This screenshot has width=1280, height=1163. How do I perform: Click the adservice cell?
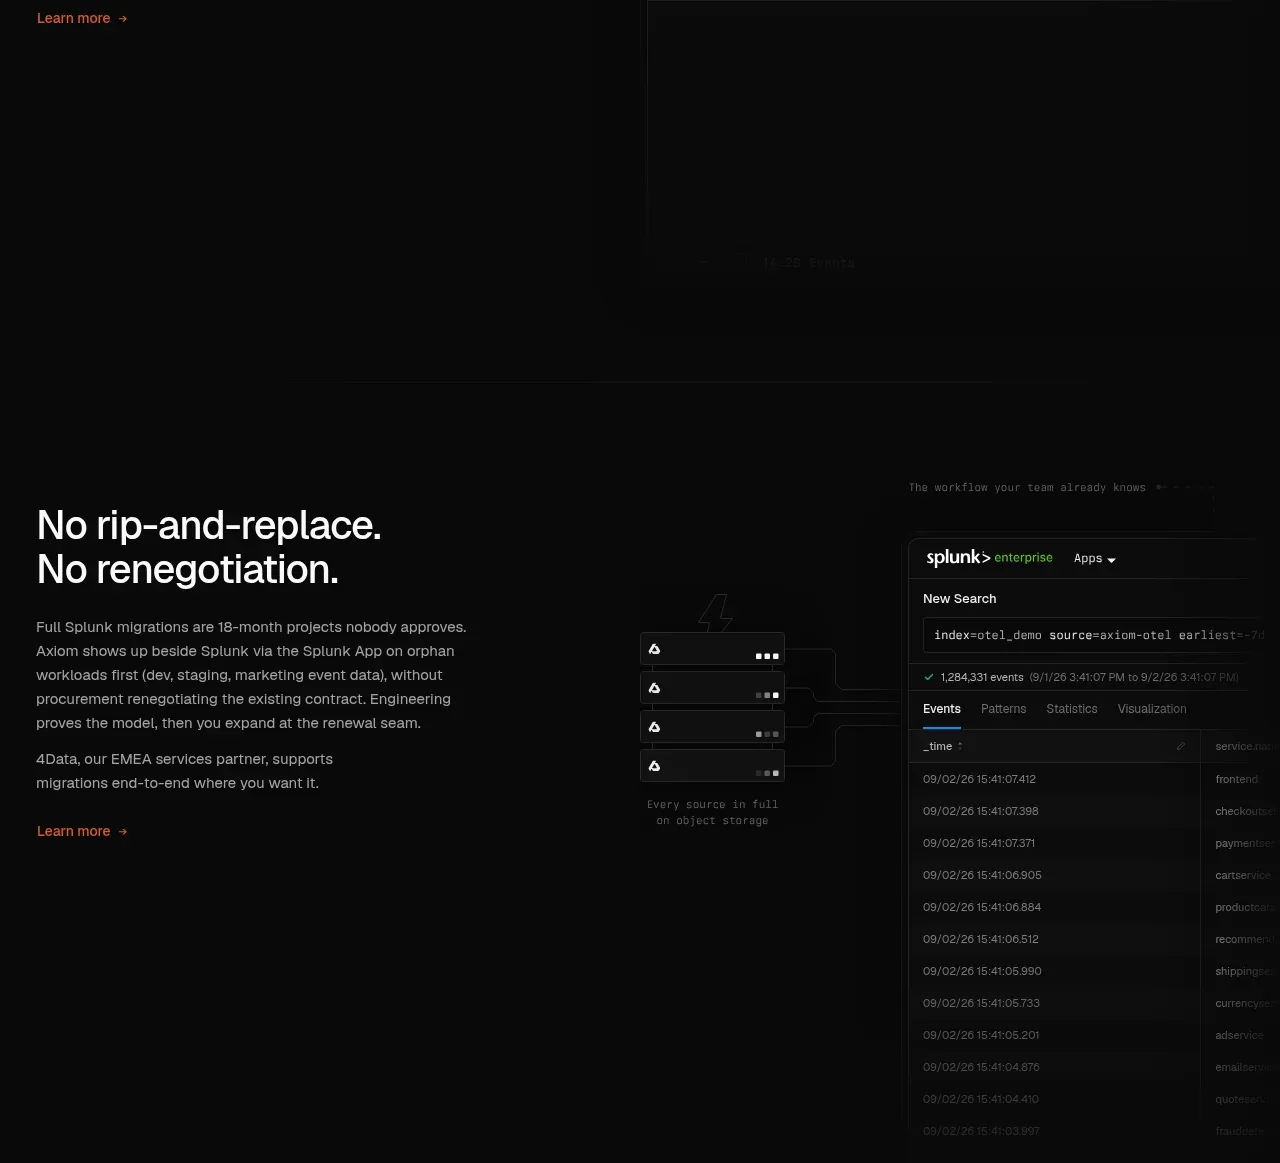[1239, 1035]
